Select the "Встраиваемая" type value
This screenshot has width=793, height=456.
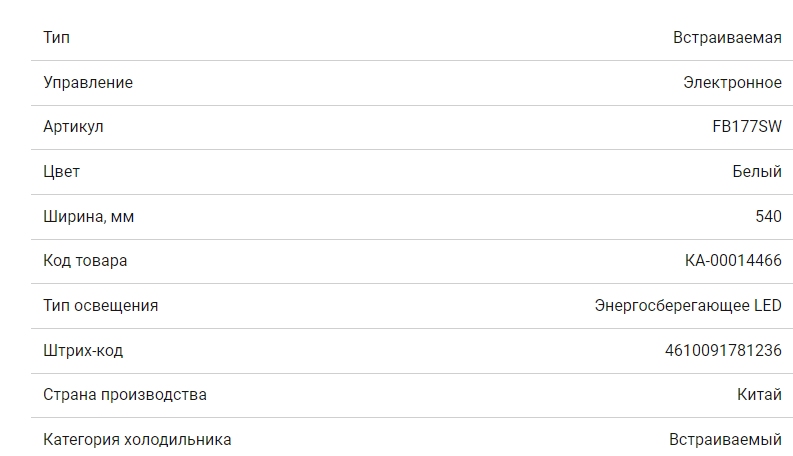(727, 38)
